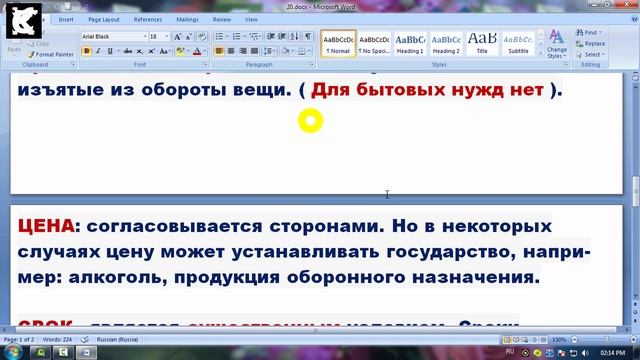Image resolution: width=640 pixels, height=360 pixels.
Task: Open the Font dialog launcher
Action: [205, 64]
